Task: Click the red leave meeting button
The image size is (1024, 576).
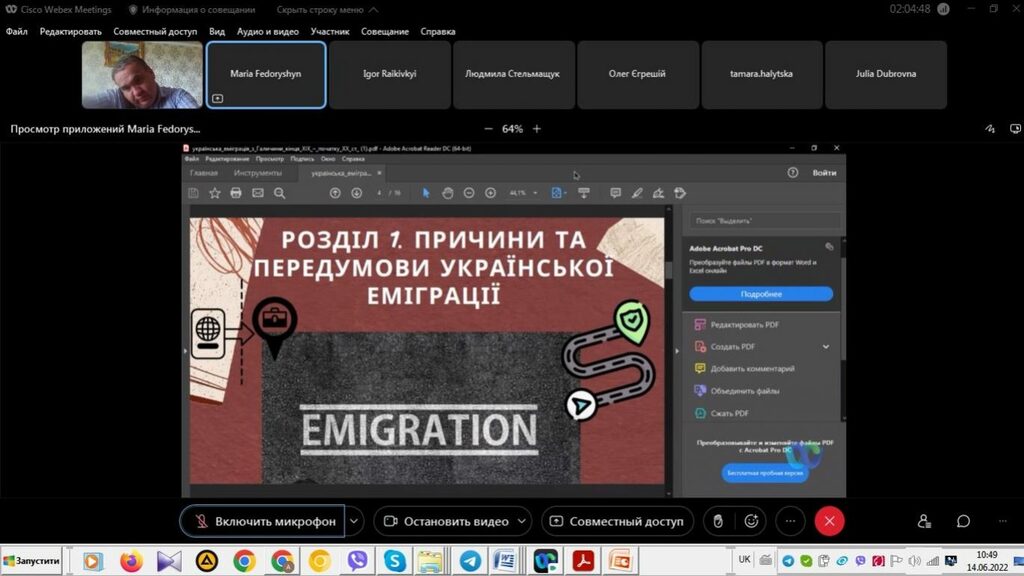Action: [x=829, y=521]
